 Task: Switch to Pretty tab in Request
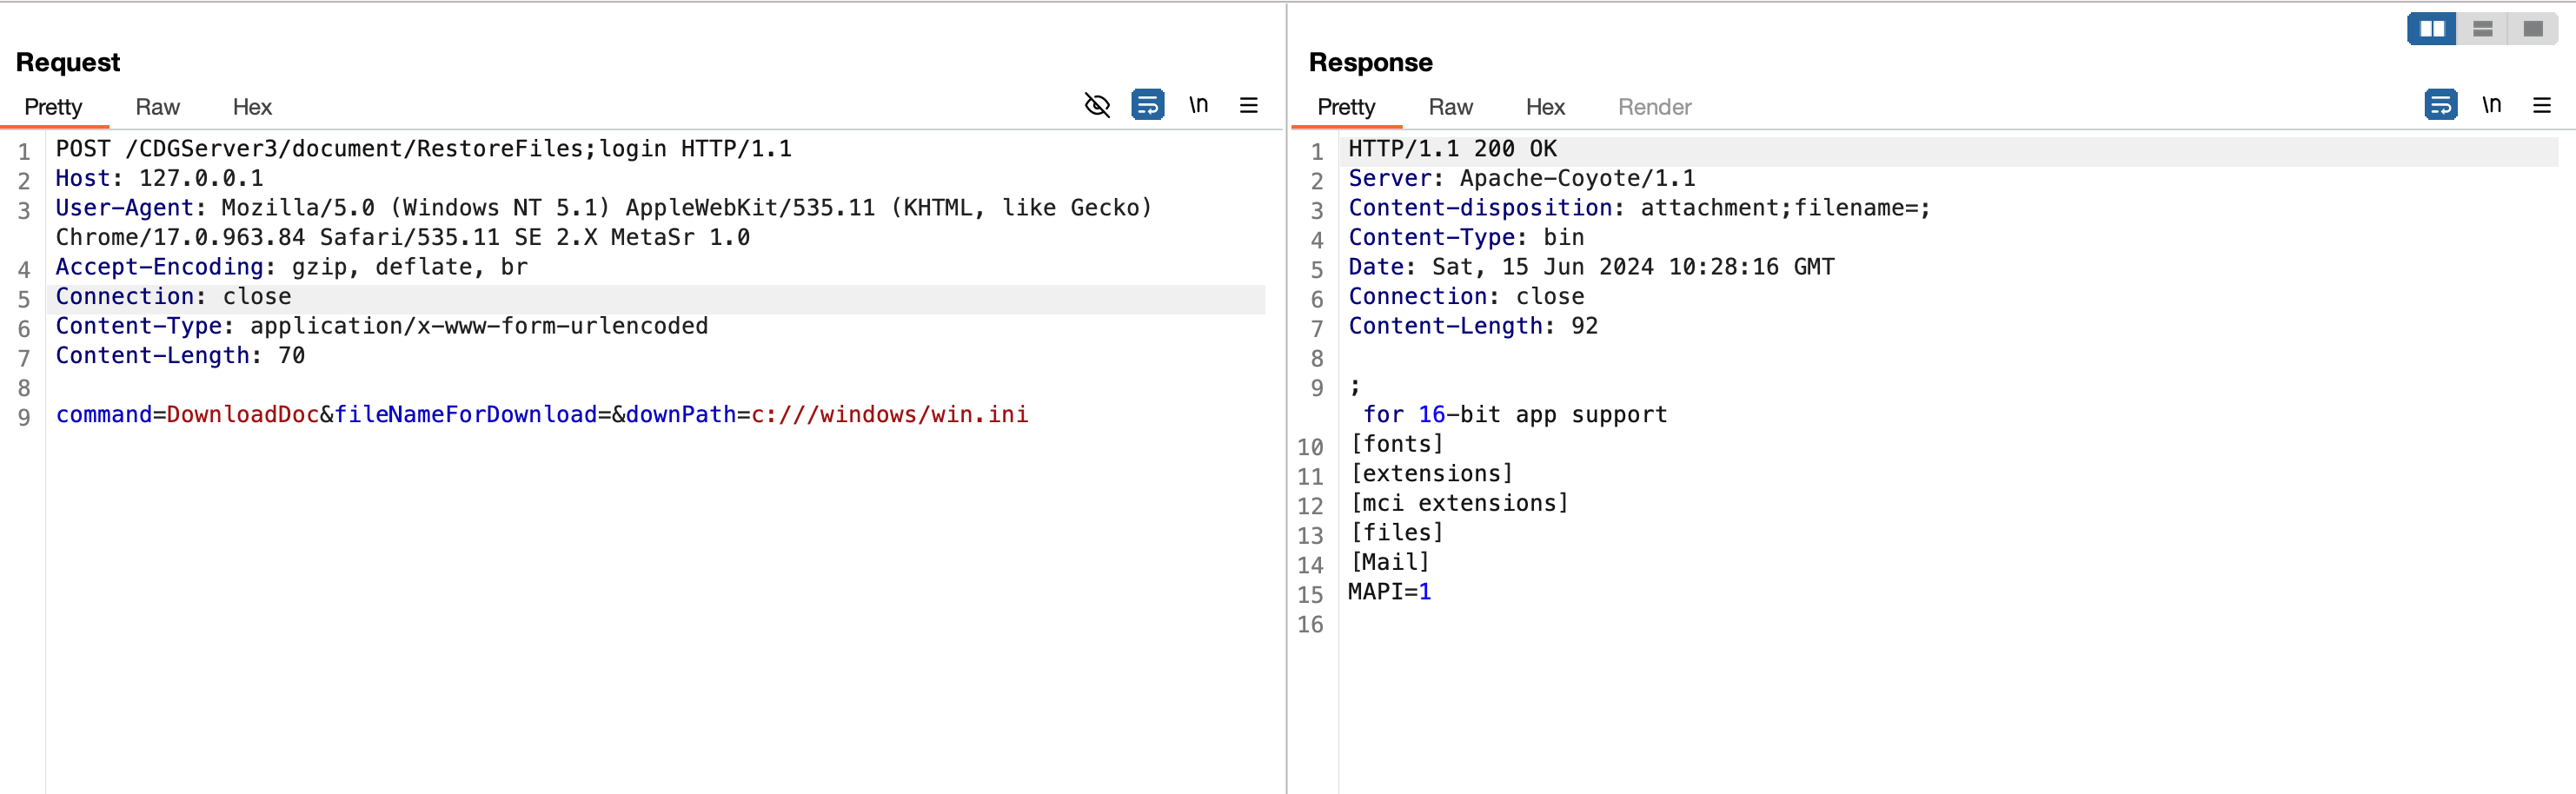[53, 107]
